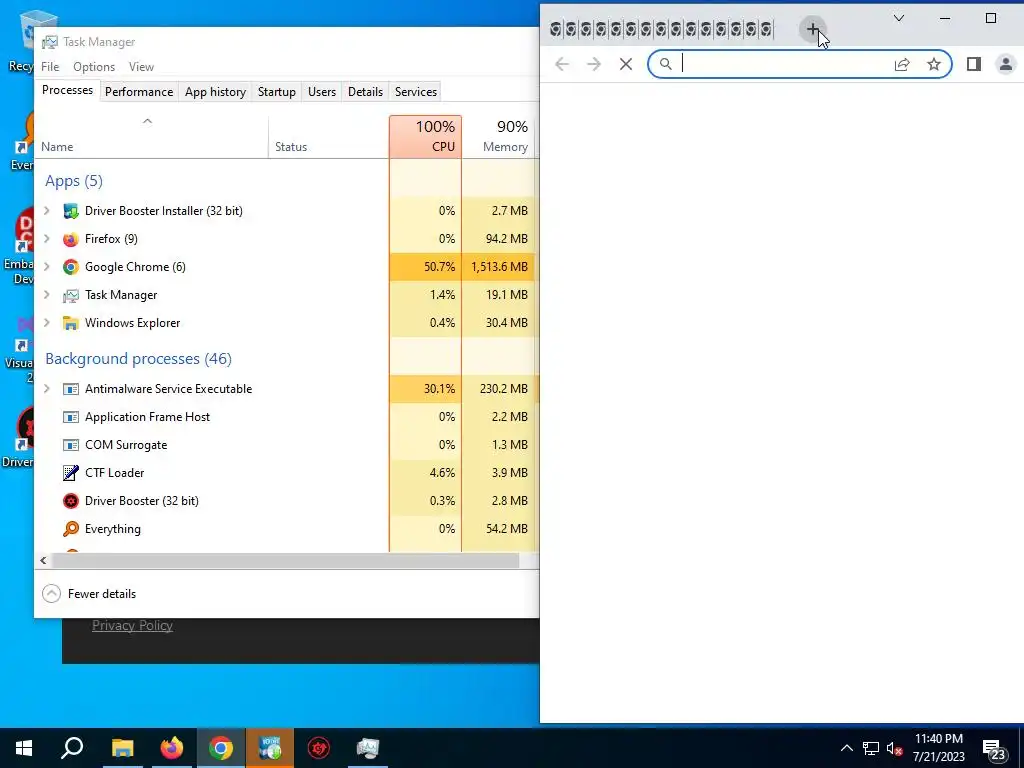Switch to the Performance tab
This screenshot has width=1024, height=768.
pyautogui.click(x=139, y=92)
